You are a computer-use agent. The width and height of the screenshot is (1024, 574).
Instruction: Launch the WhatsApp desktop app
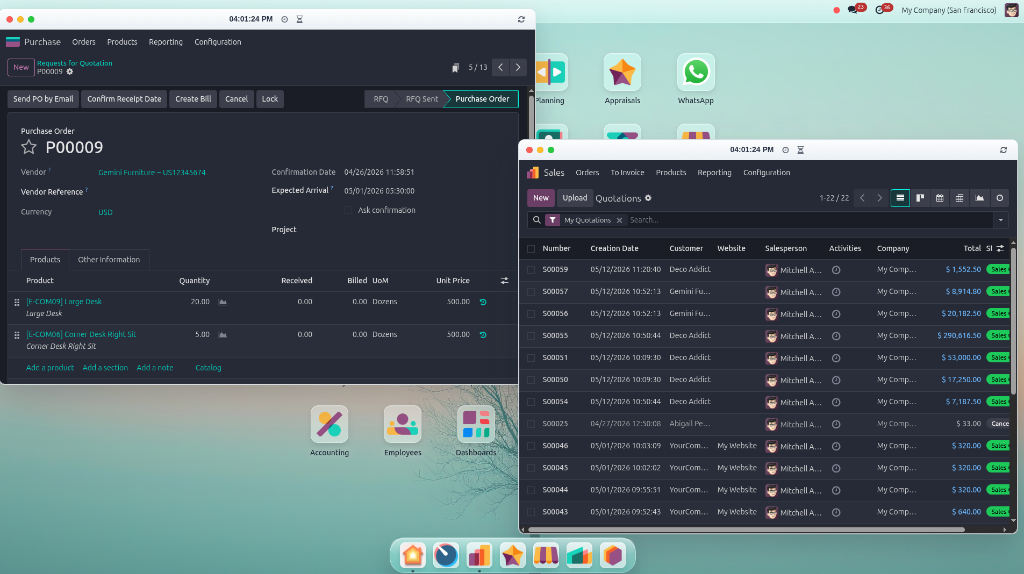point(696,72)
